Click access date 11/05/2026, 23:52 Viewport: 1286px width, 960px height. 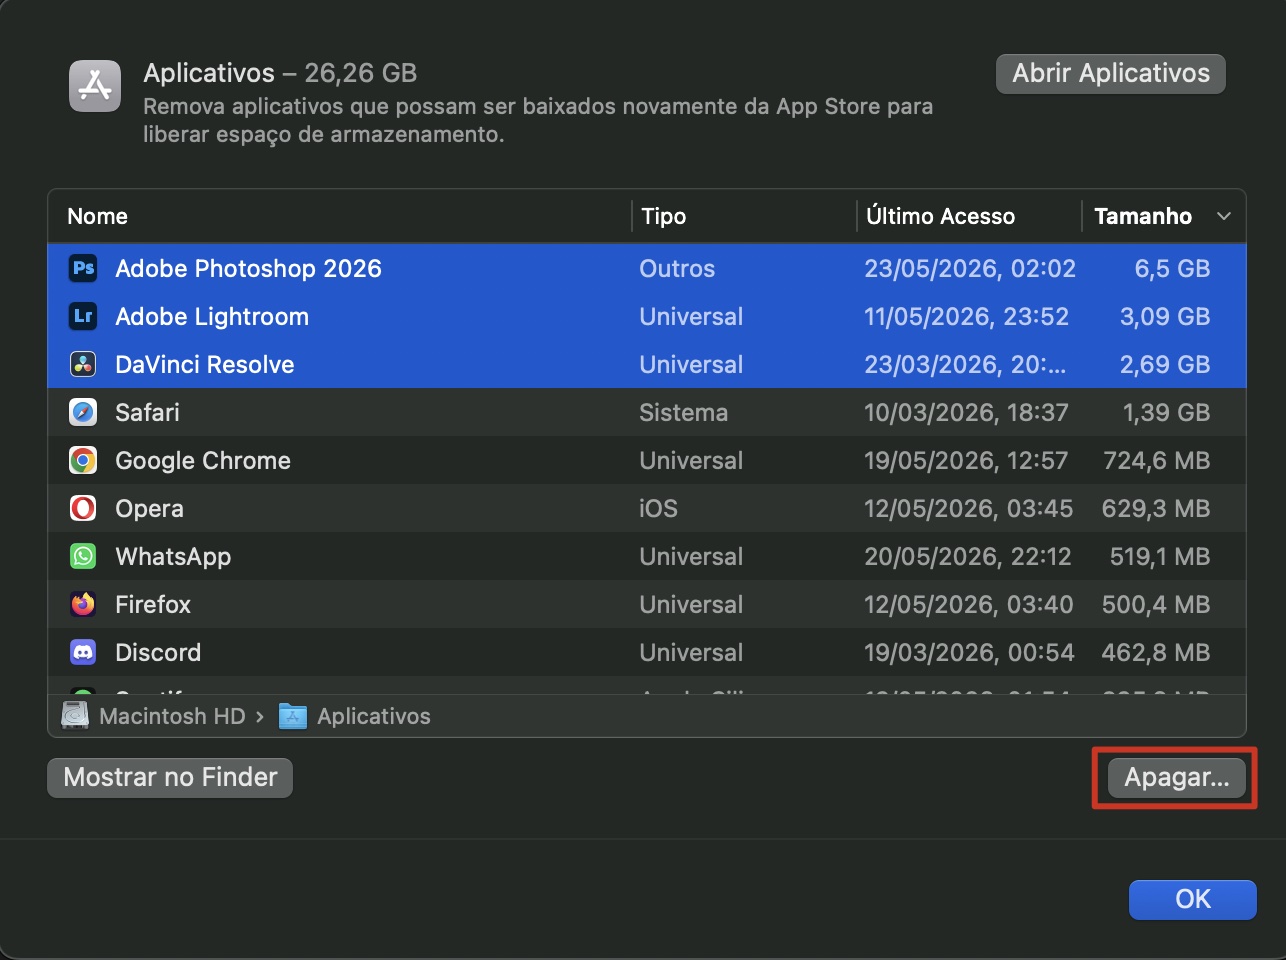pyautogui.click(x=967, y=316)
